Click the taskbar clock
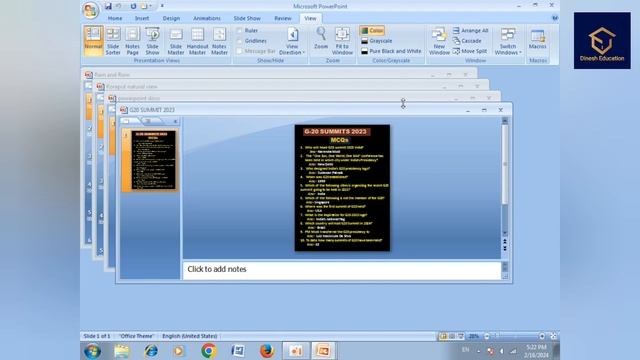The image size is (640, 360). [537, 351]
